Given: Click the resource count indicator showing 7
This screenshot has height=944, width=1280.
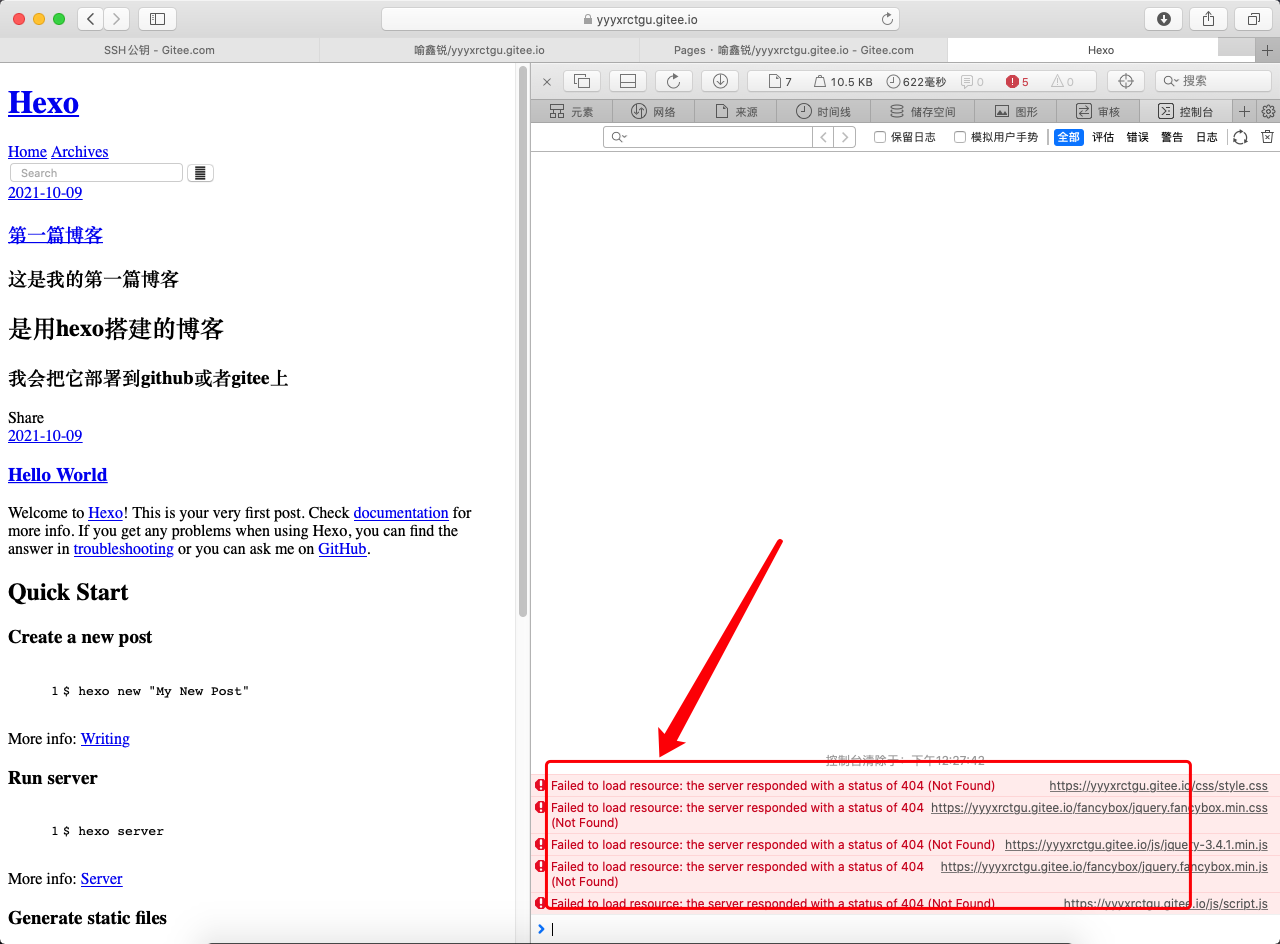Looking at the screenshot, I should [x=780, y=82].
